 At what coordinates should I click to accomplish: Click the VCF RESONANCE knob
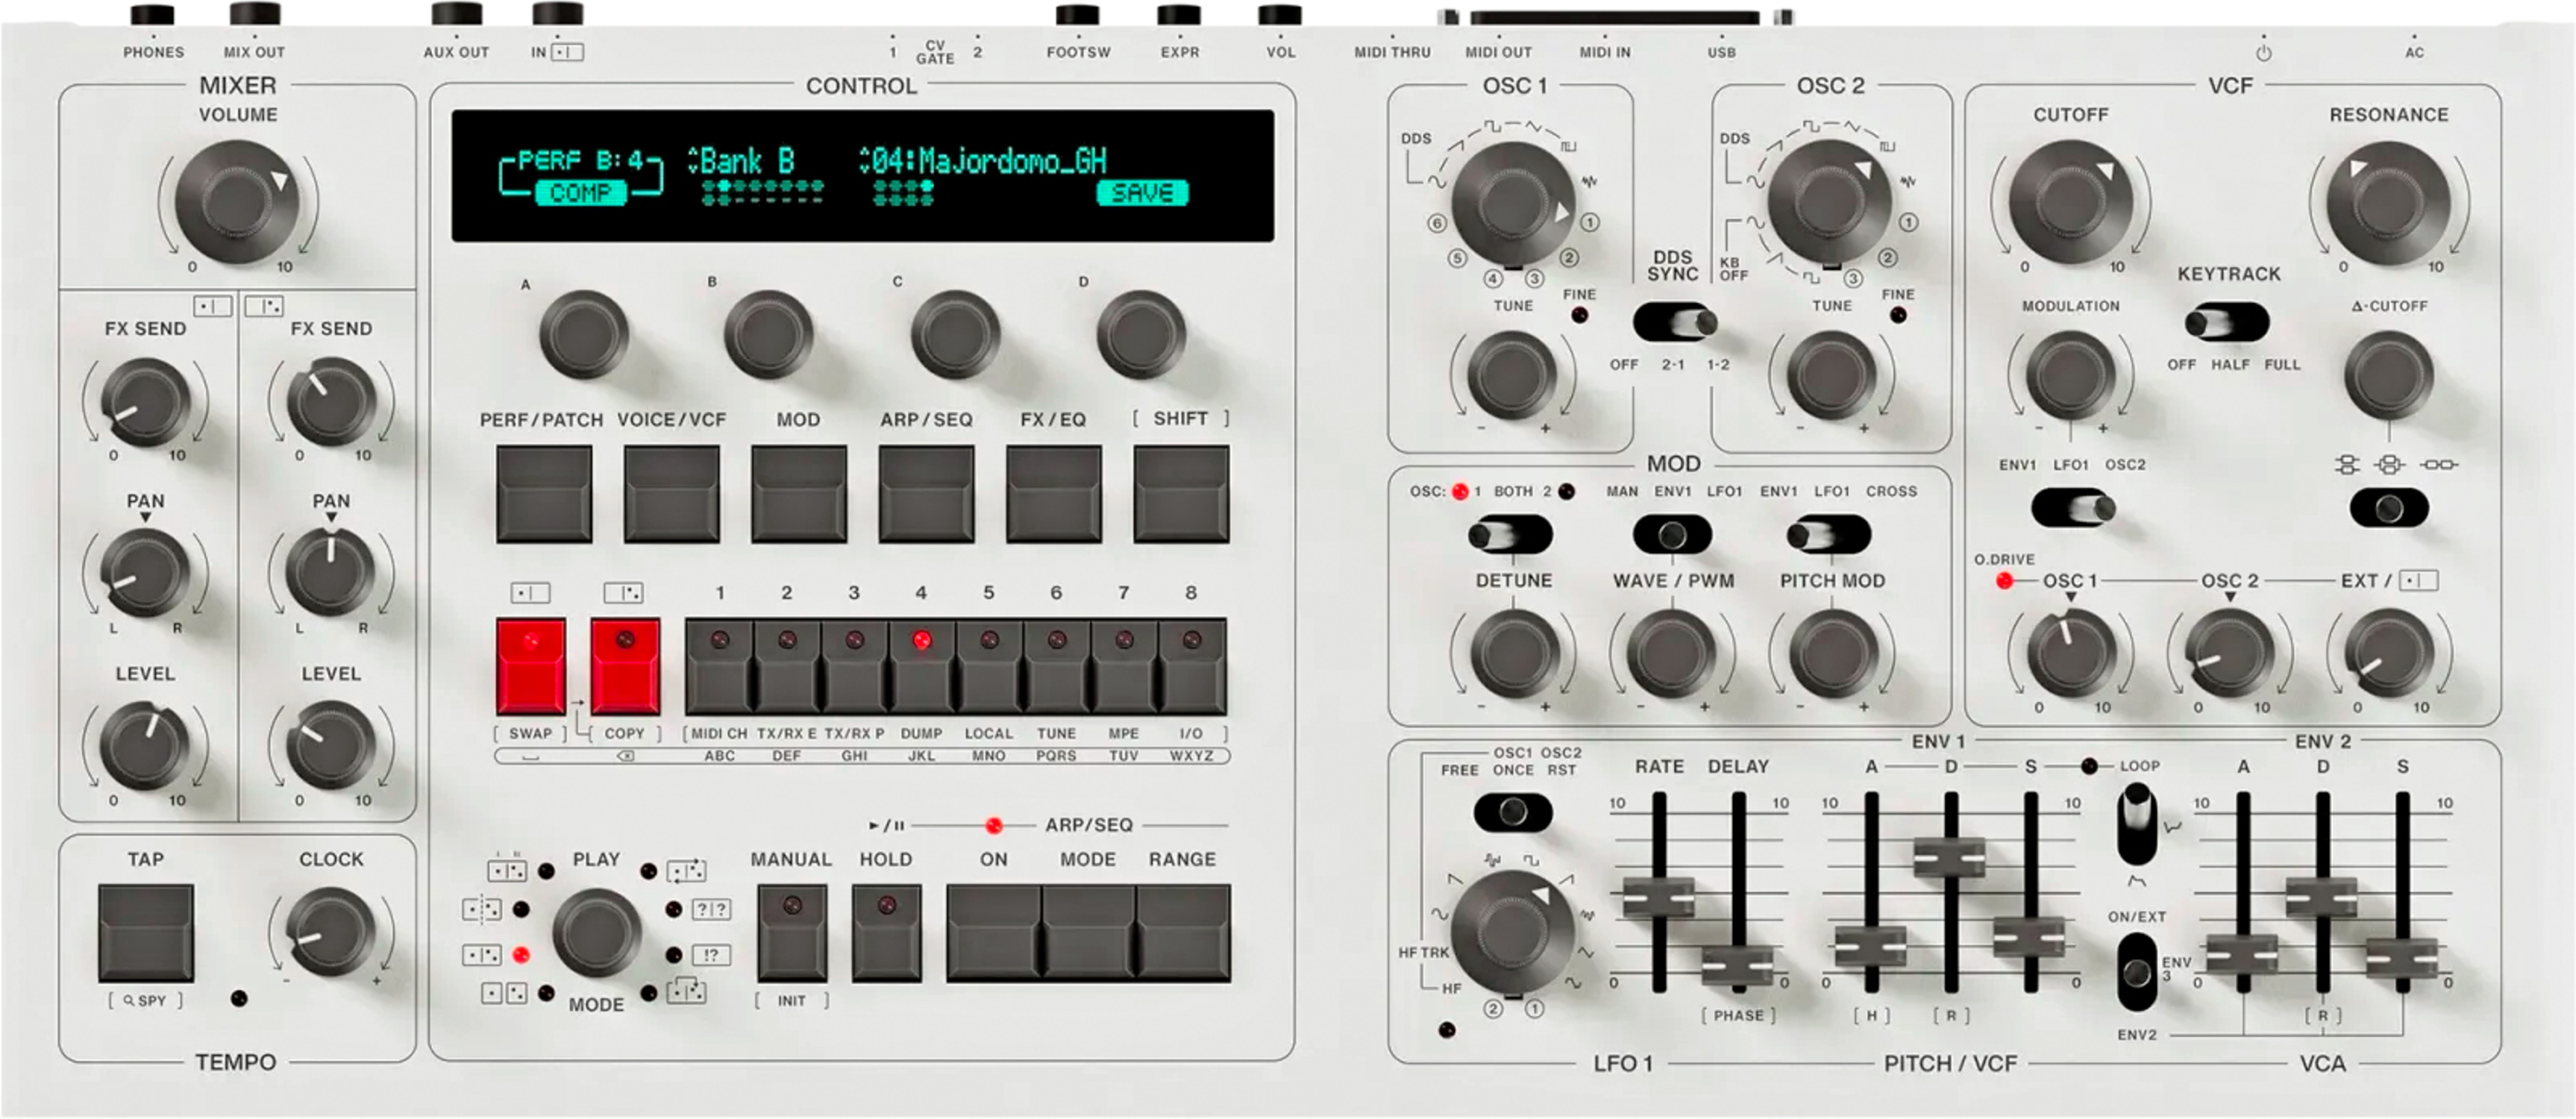[x=2388, y=203]
